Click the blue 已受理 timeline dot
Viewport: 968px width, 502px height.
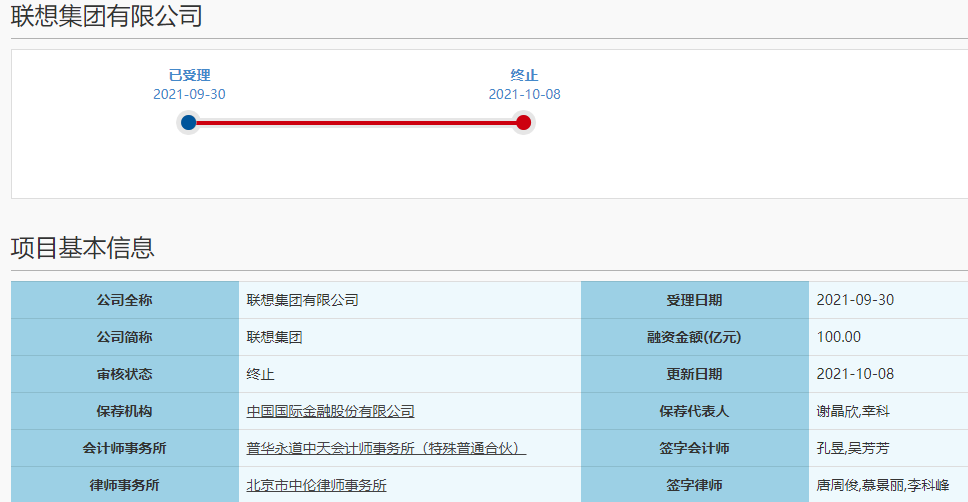point(189,122)
